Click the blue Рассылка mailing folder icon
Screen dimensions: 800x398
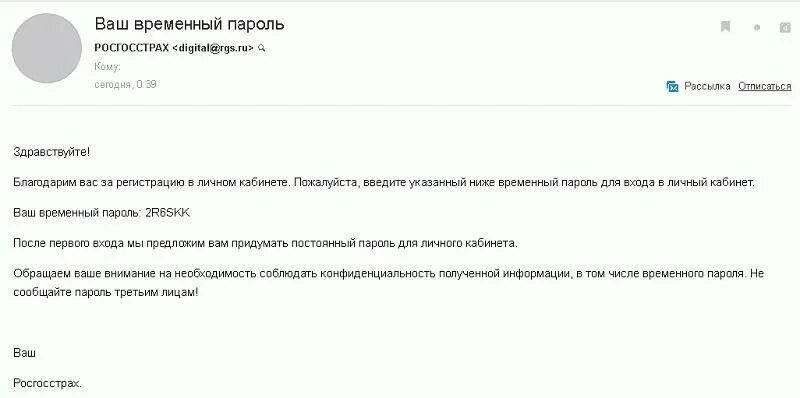coord(672,87)
